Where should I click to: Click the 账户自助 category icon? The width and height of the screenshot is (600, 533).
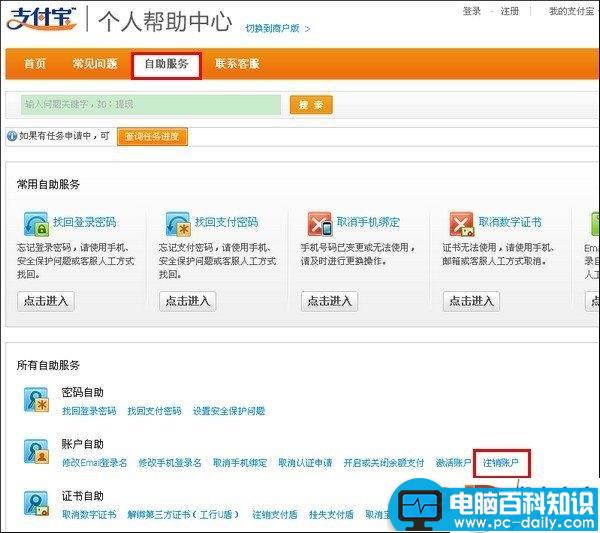tap(36, 452)
